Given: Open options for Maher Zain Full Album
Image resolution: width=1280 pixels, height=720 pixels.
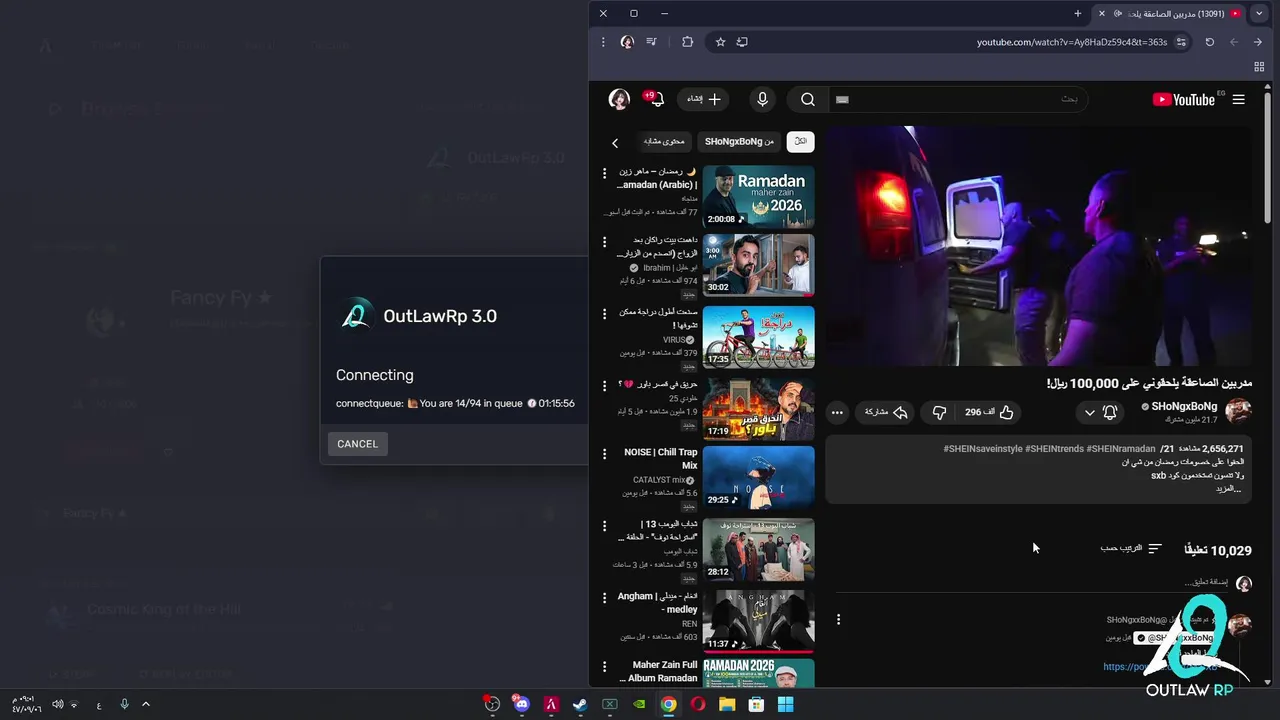Looking at the screenshot, I should [604, 665].
